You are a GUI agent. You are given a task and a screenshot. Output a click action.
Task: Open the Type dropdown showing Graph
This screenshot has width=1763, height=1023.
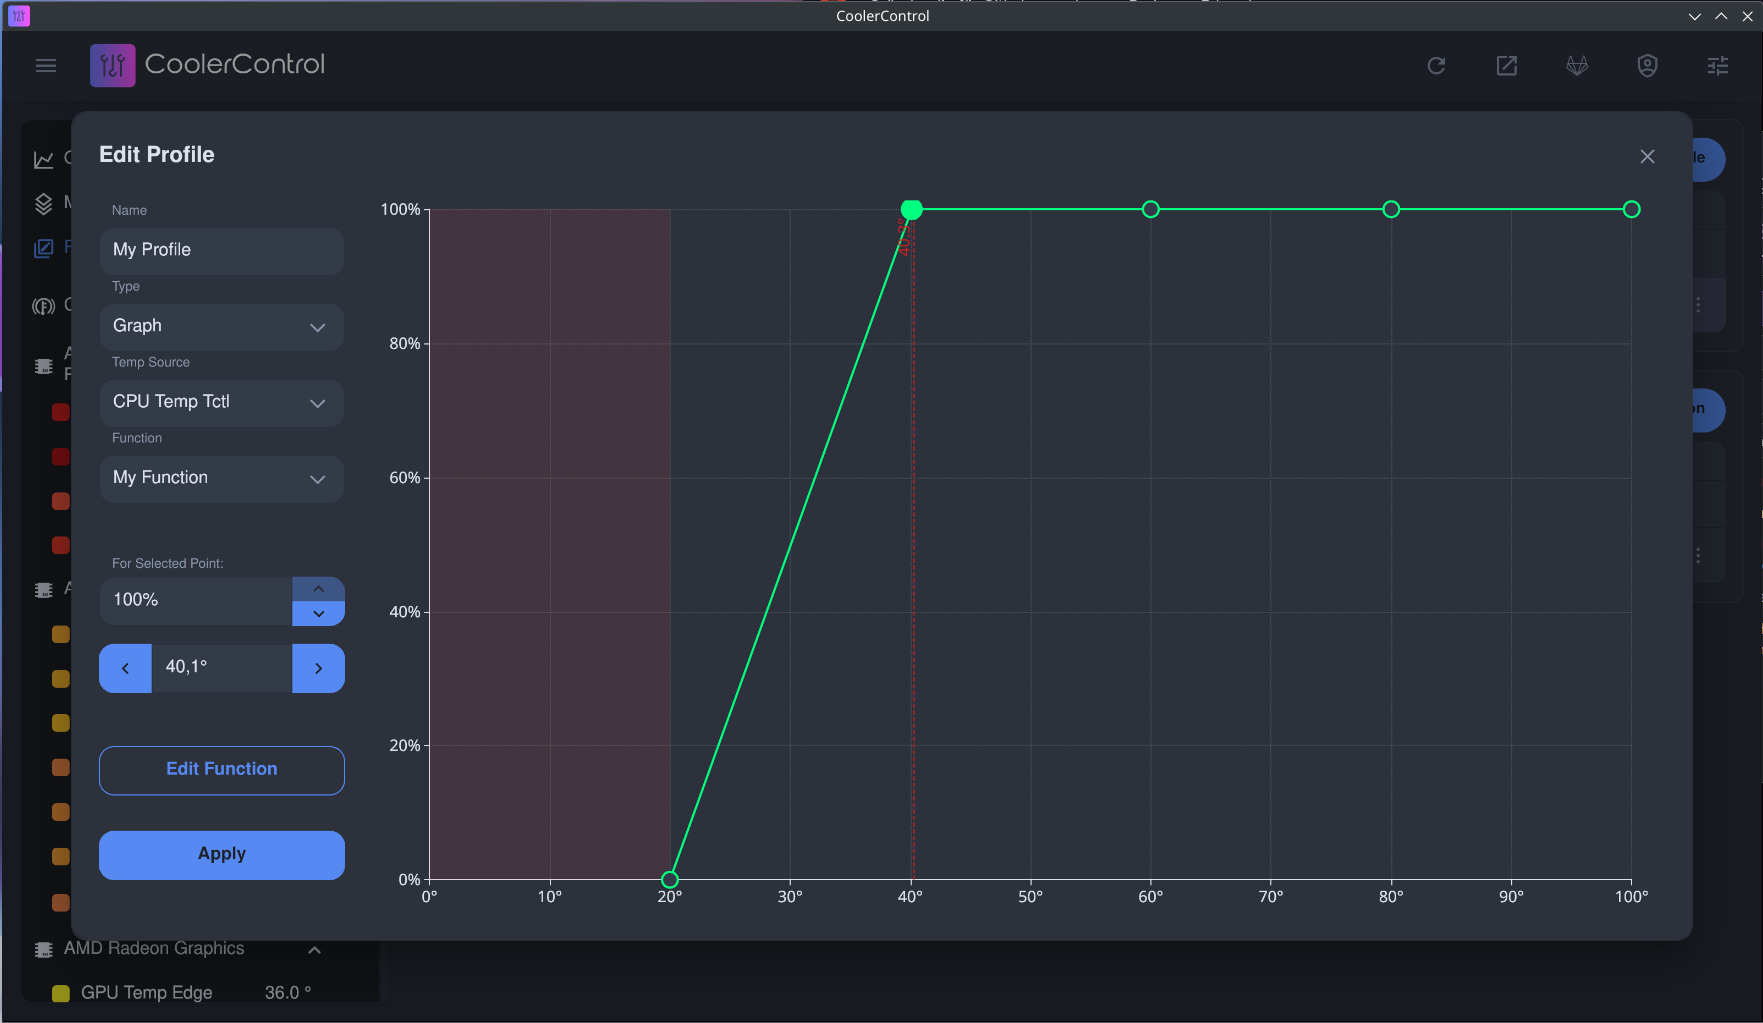[x=222, y=327]
